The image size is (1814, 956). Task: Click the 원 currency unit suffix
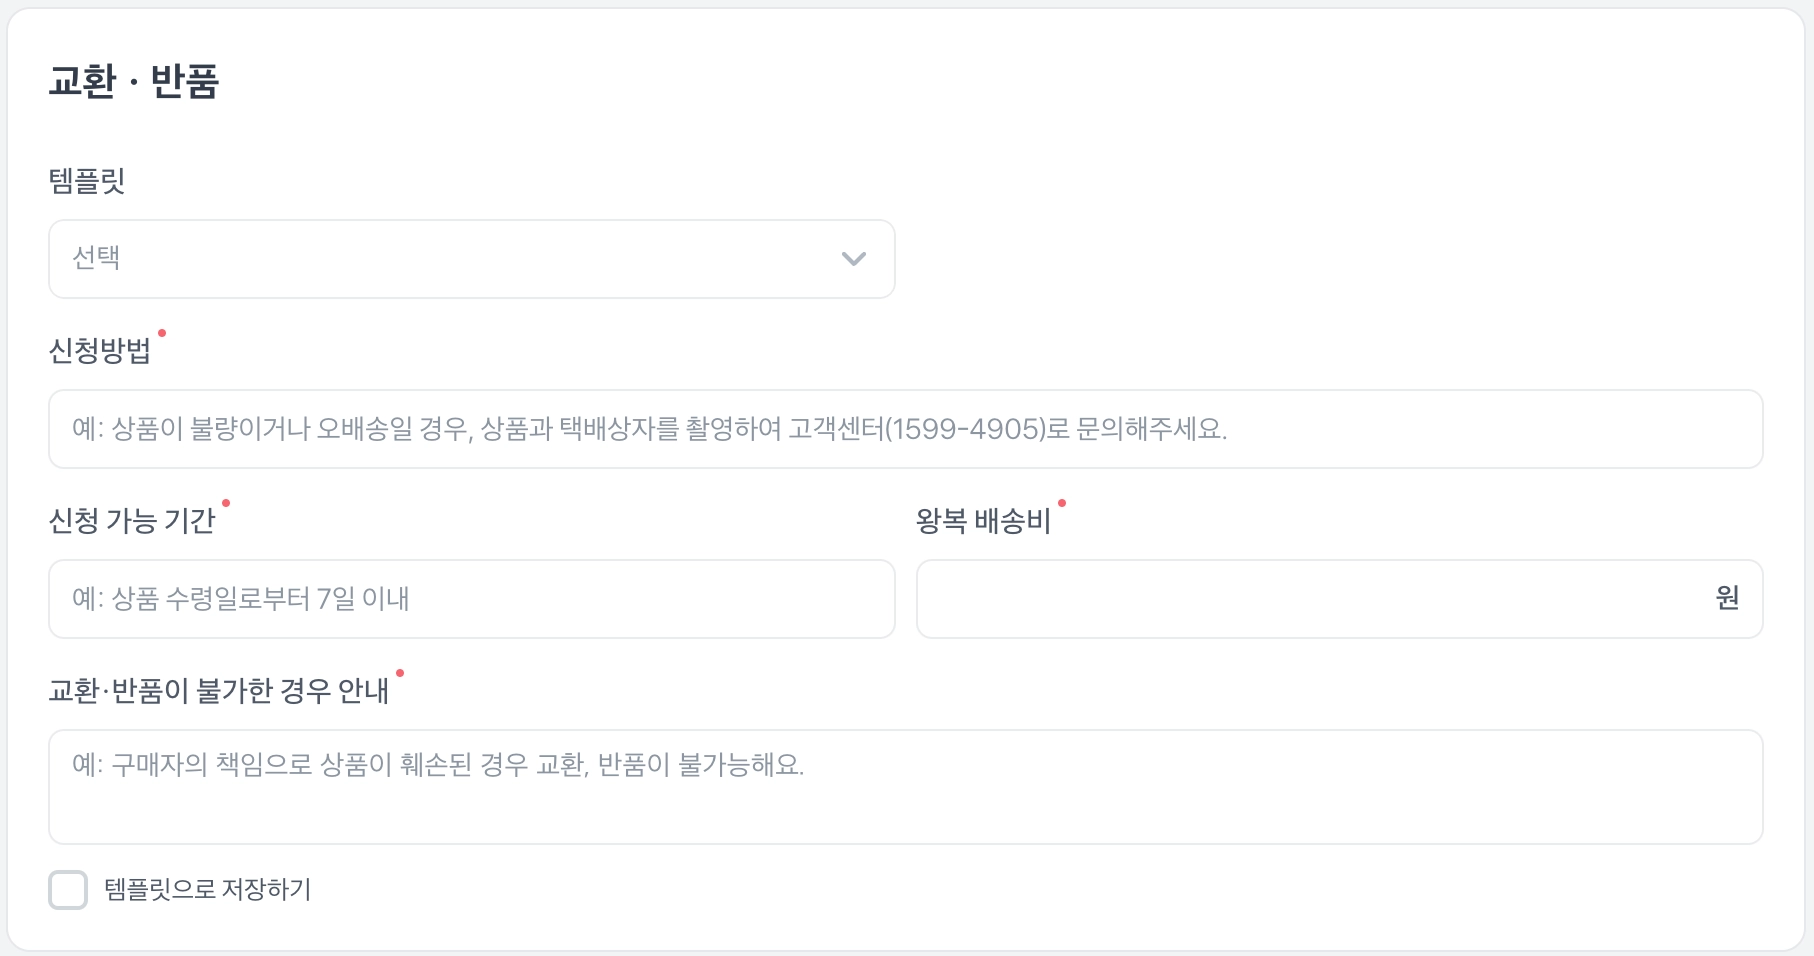click(1727, 598)
